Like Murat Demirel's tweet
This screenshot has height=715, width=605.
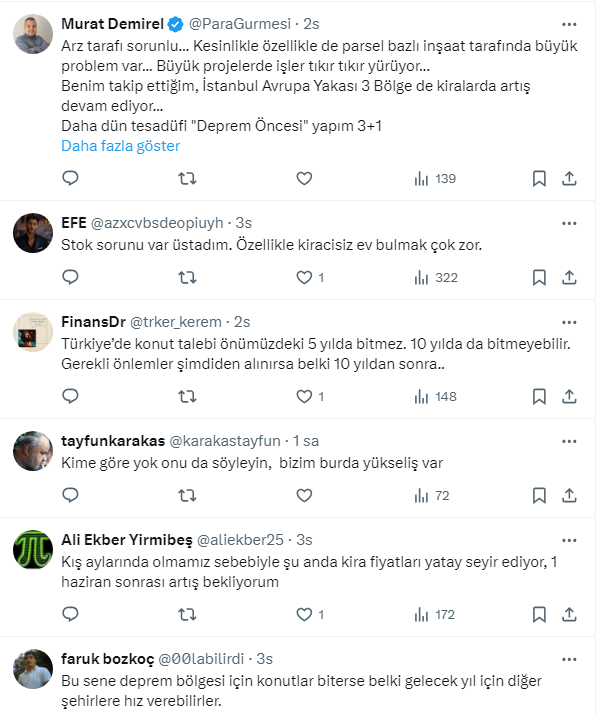[305, 179]
